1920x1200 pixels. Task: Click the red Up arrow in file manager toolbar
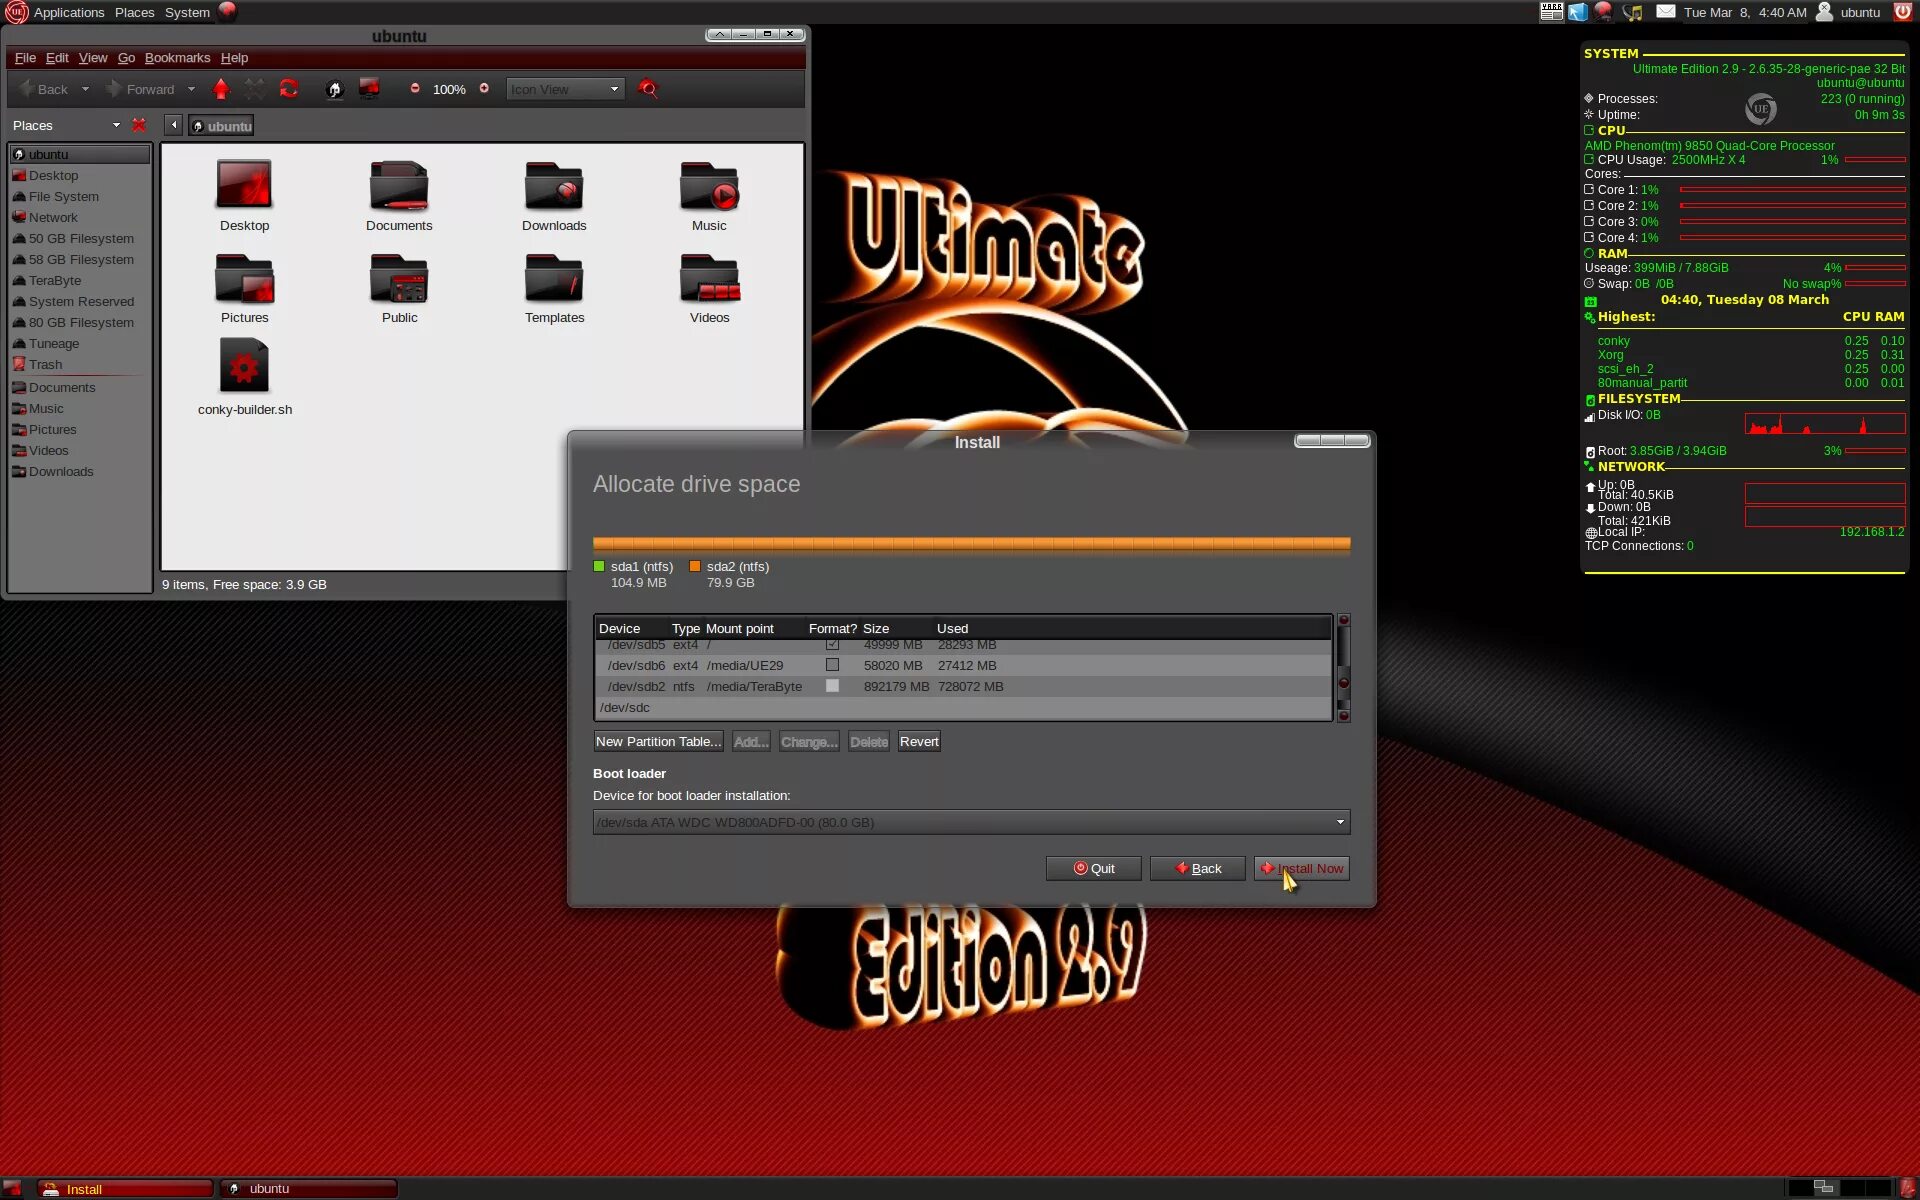point(221,89)
